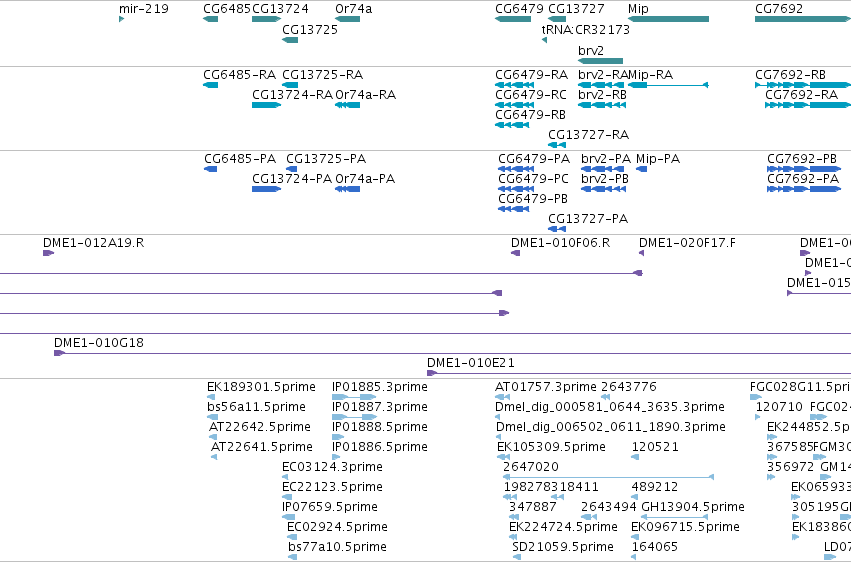Image resolution: width=851 pixels, height=562 pixels.
Task: Select the CG7692 gene label
Action: tap(779, 9)
